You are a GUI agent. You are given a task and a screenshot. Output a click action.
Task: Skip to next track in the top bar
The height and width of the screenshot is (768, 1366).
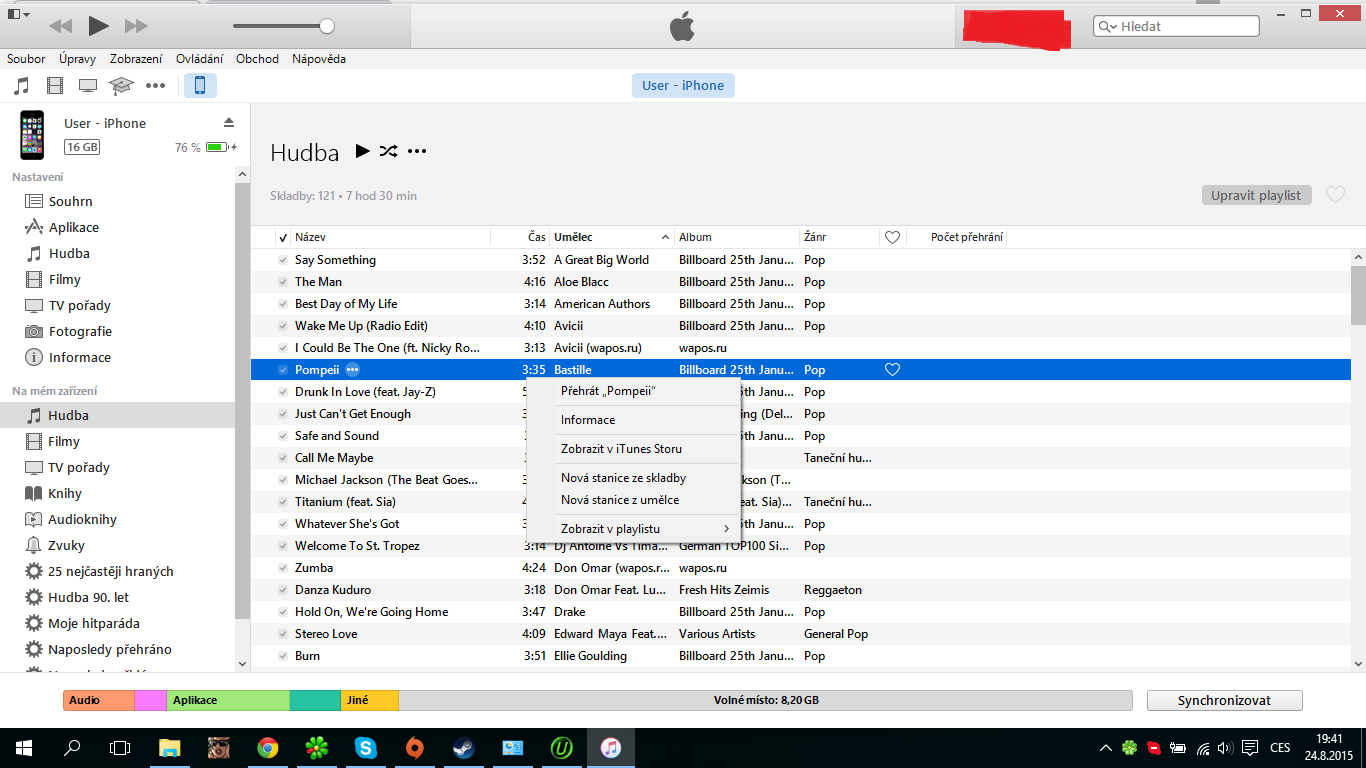coord(136,26)
